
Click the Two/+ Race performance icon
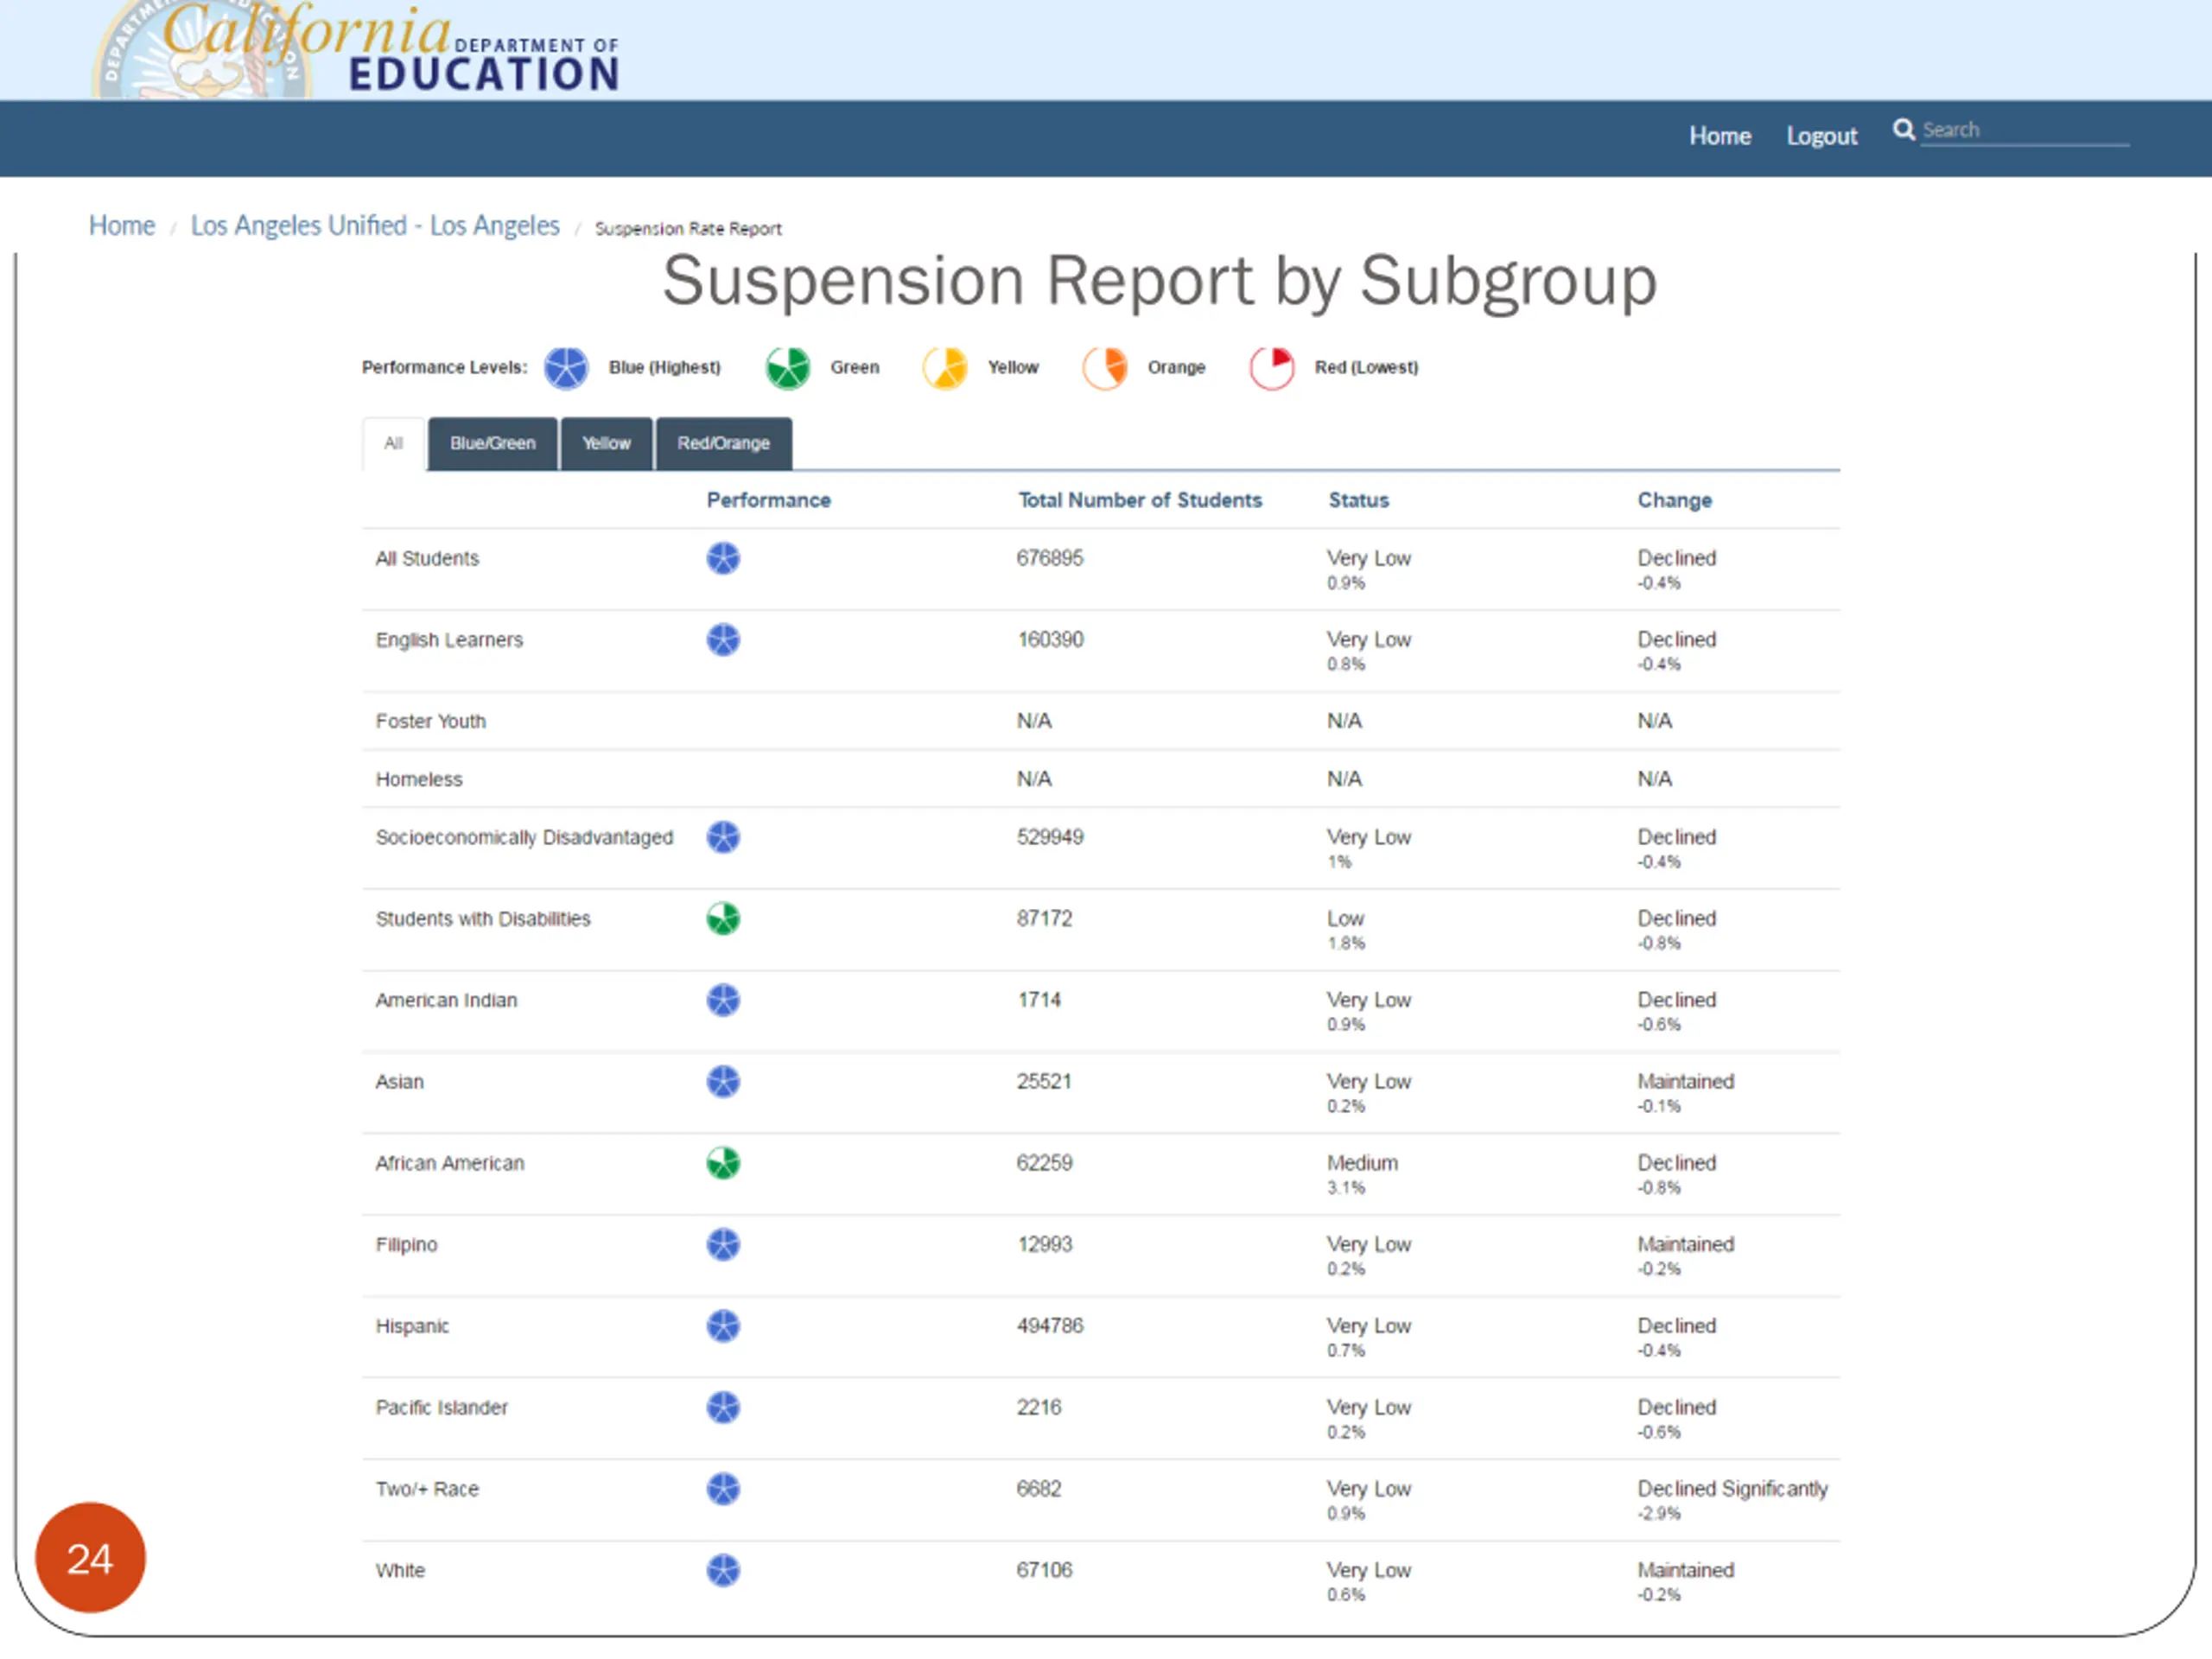723,1489
